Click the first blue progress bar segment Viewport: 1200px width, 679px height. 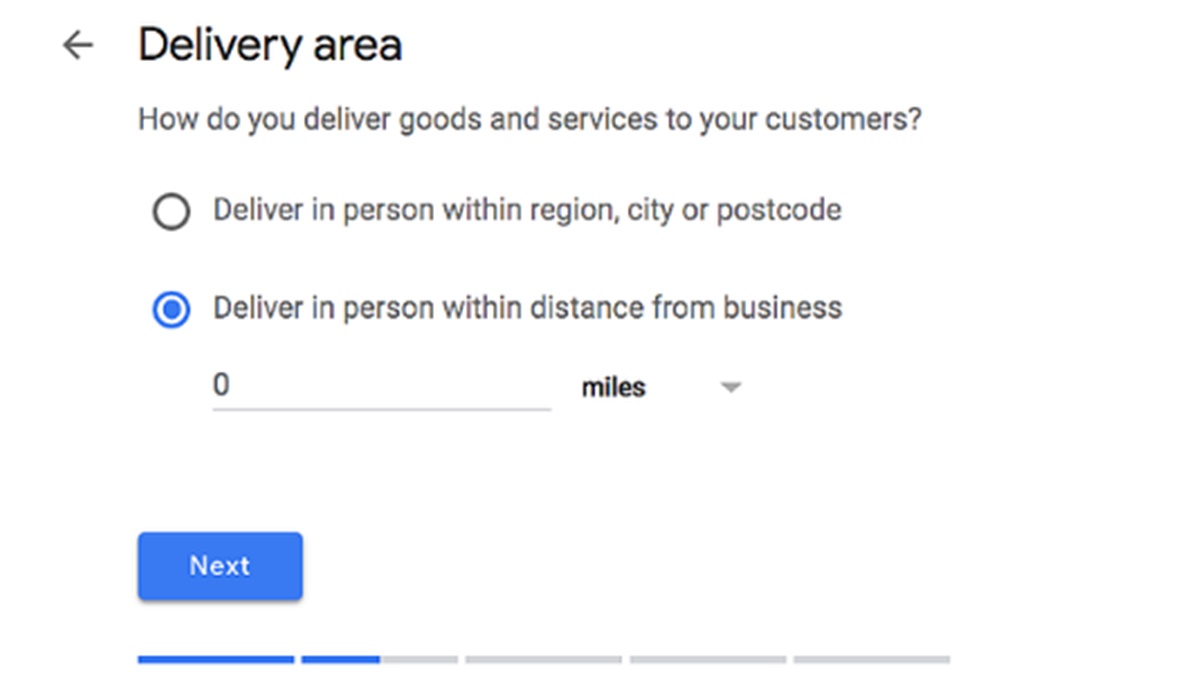tap(216, 660)
